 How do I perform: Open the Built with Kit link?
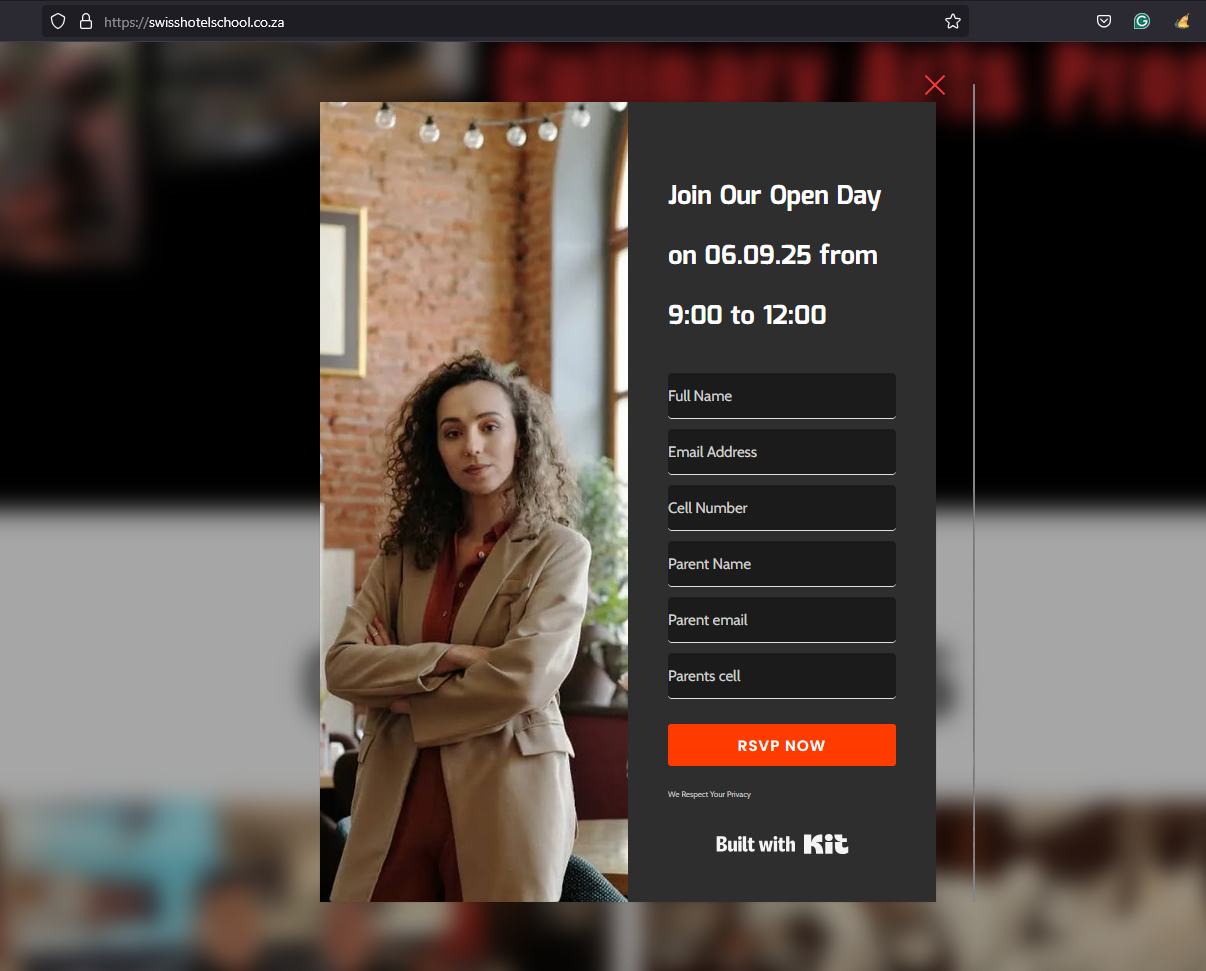782,844
